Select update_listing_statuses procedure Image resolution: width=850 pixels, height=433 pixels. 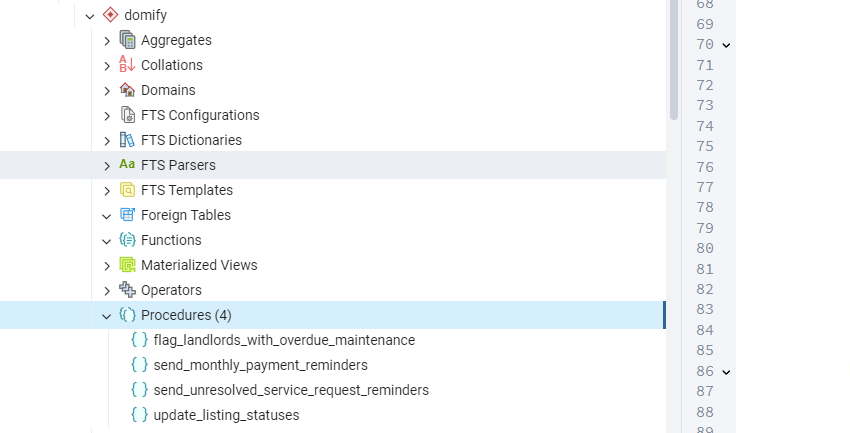[226, 415]
